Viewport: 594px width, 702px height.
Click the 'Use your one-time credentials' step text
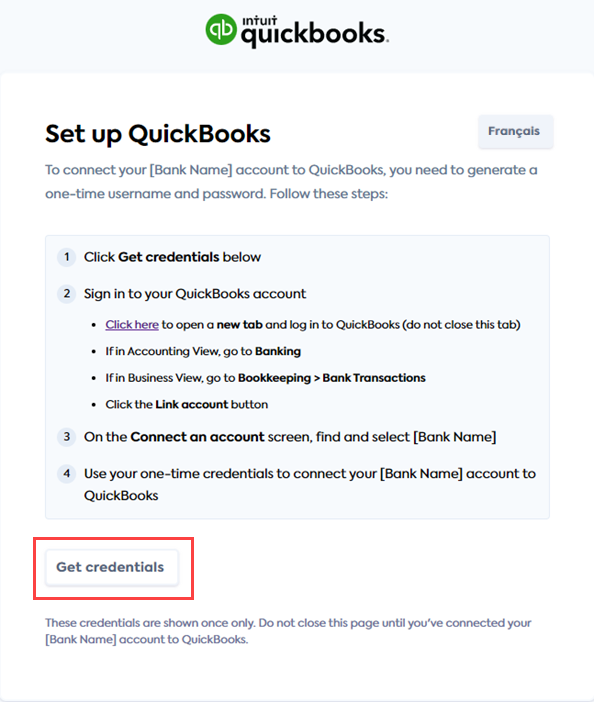click(310, 484)
